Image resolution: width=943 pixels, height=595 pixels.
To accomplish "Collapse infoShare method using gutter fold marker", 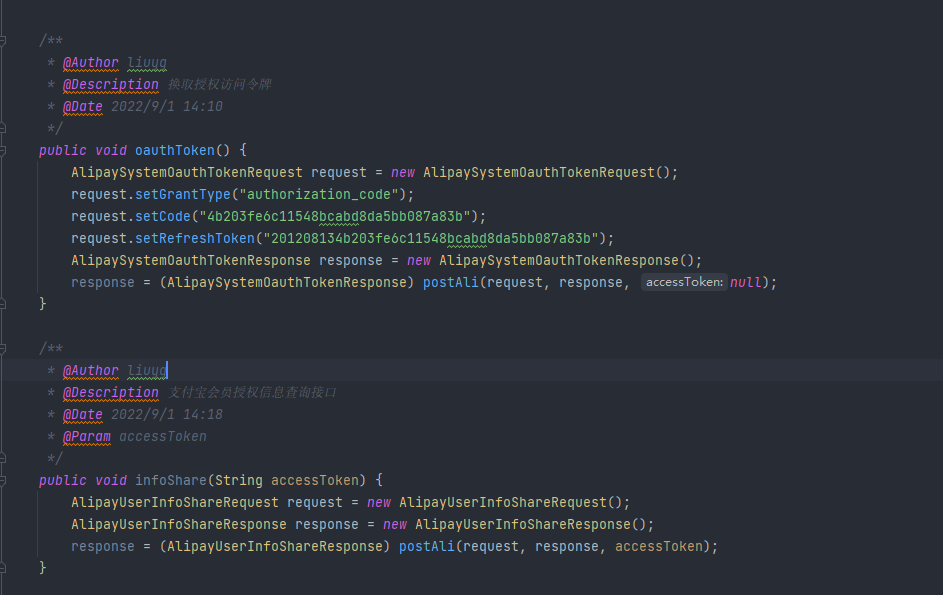I will click(x=3, y=481).
